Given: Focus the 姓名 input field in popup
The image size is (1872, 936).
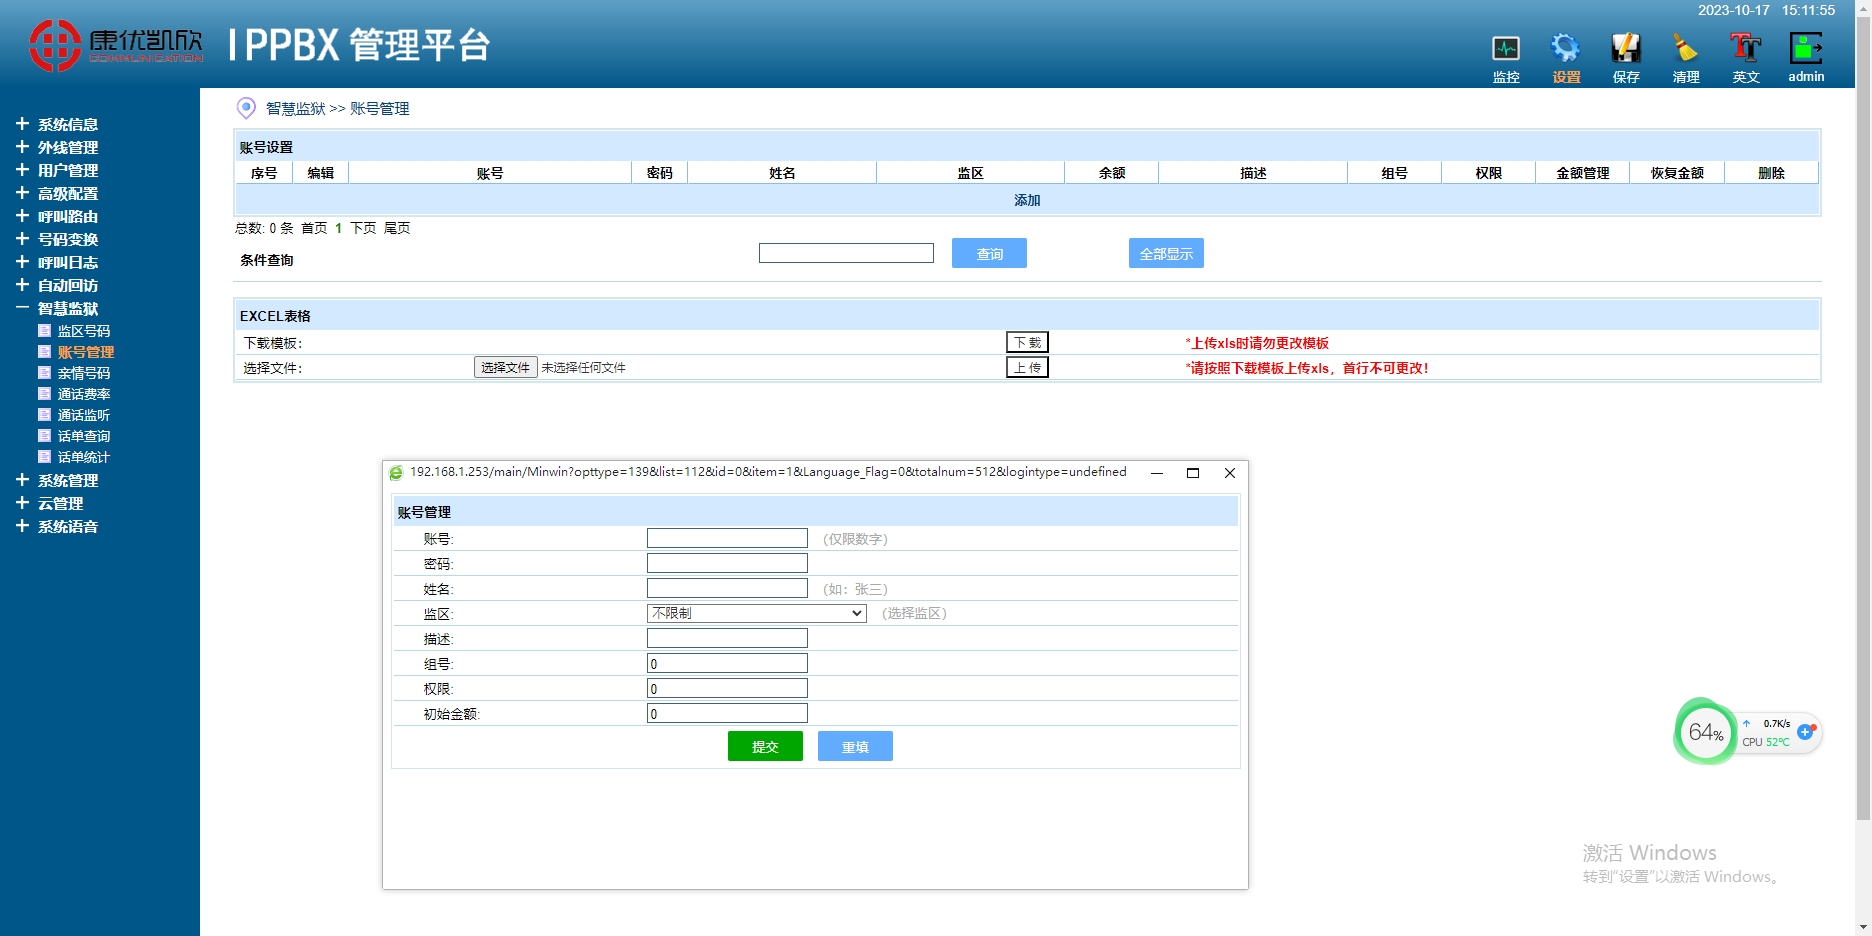Looking at the screenshot, I should pos(727,588).
